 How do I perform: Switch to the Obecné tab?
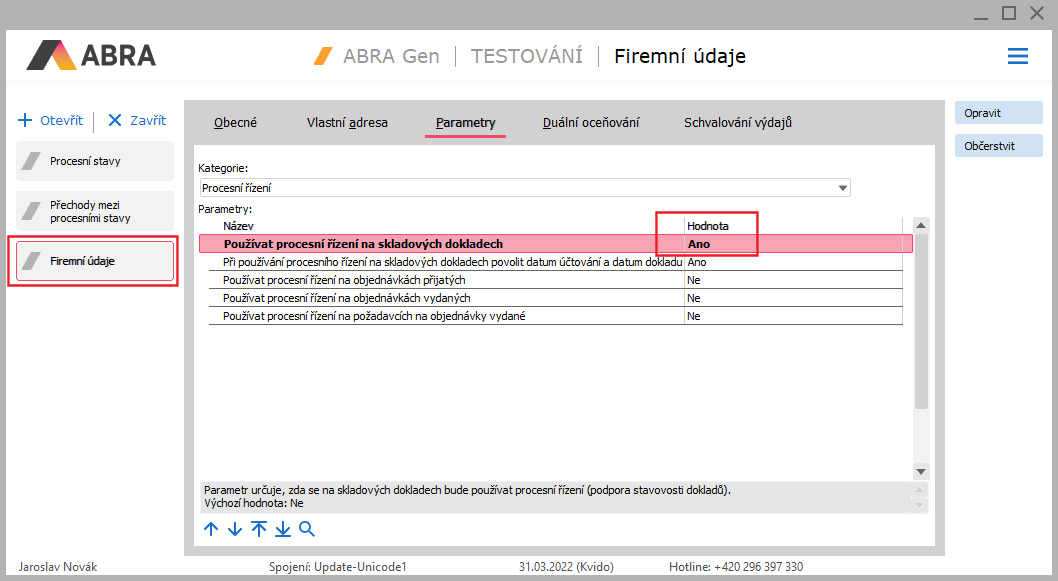pyautogui.click(x=235, y=123)
